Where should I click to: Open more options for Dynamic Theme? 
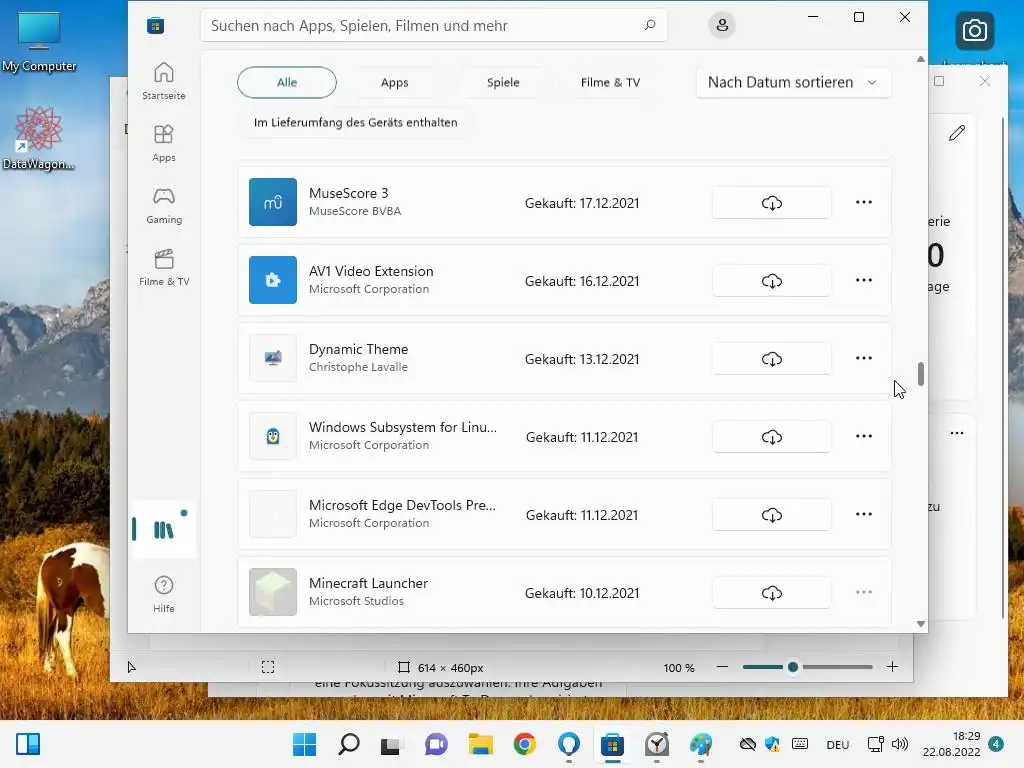pyautogui.click(x=863, y=359)
